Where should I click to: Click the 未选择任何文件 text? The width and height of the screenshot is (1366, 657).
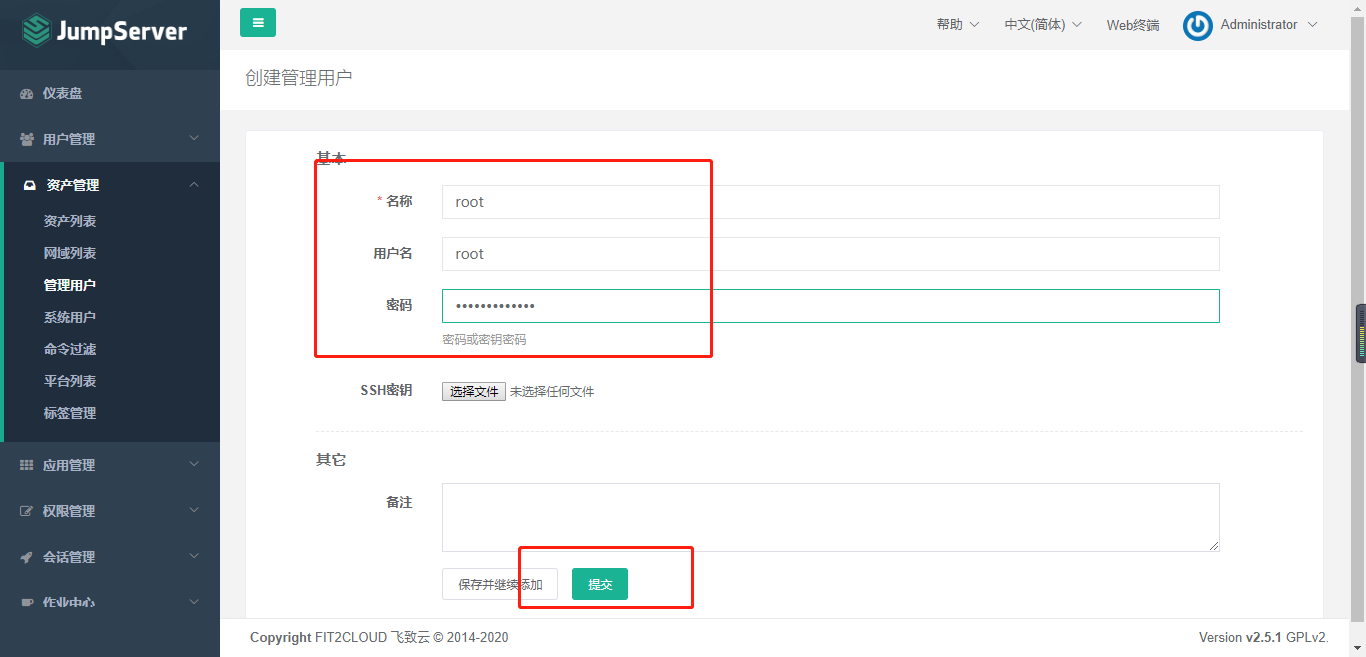tap(552, 392)
